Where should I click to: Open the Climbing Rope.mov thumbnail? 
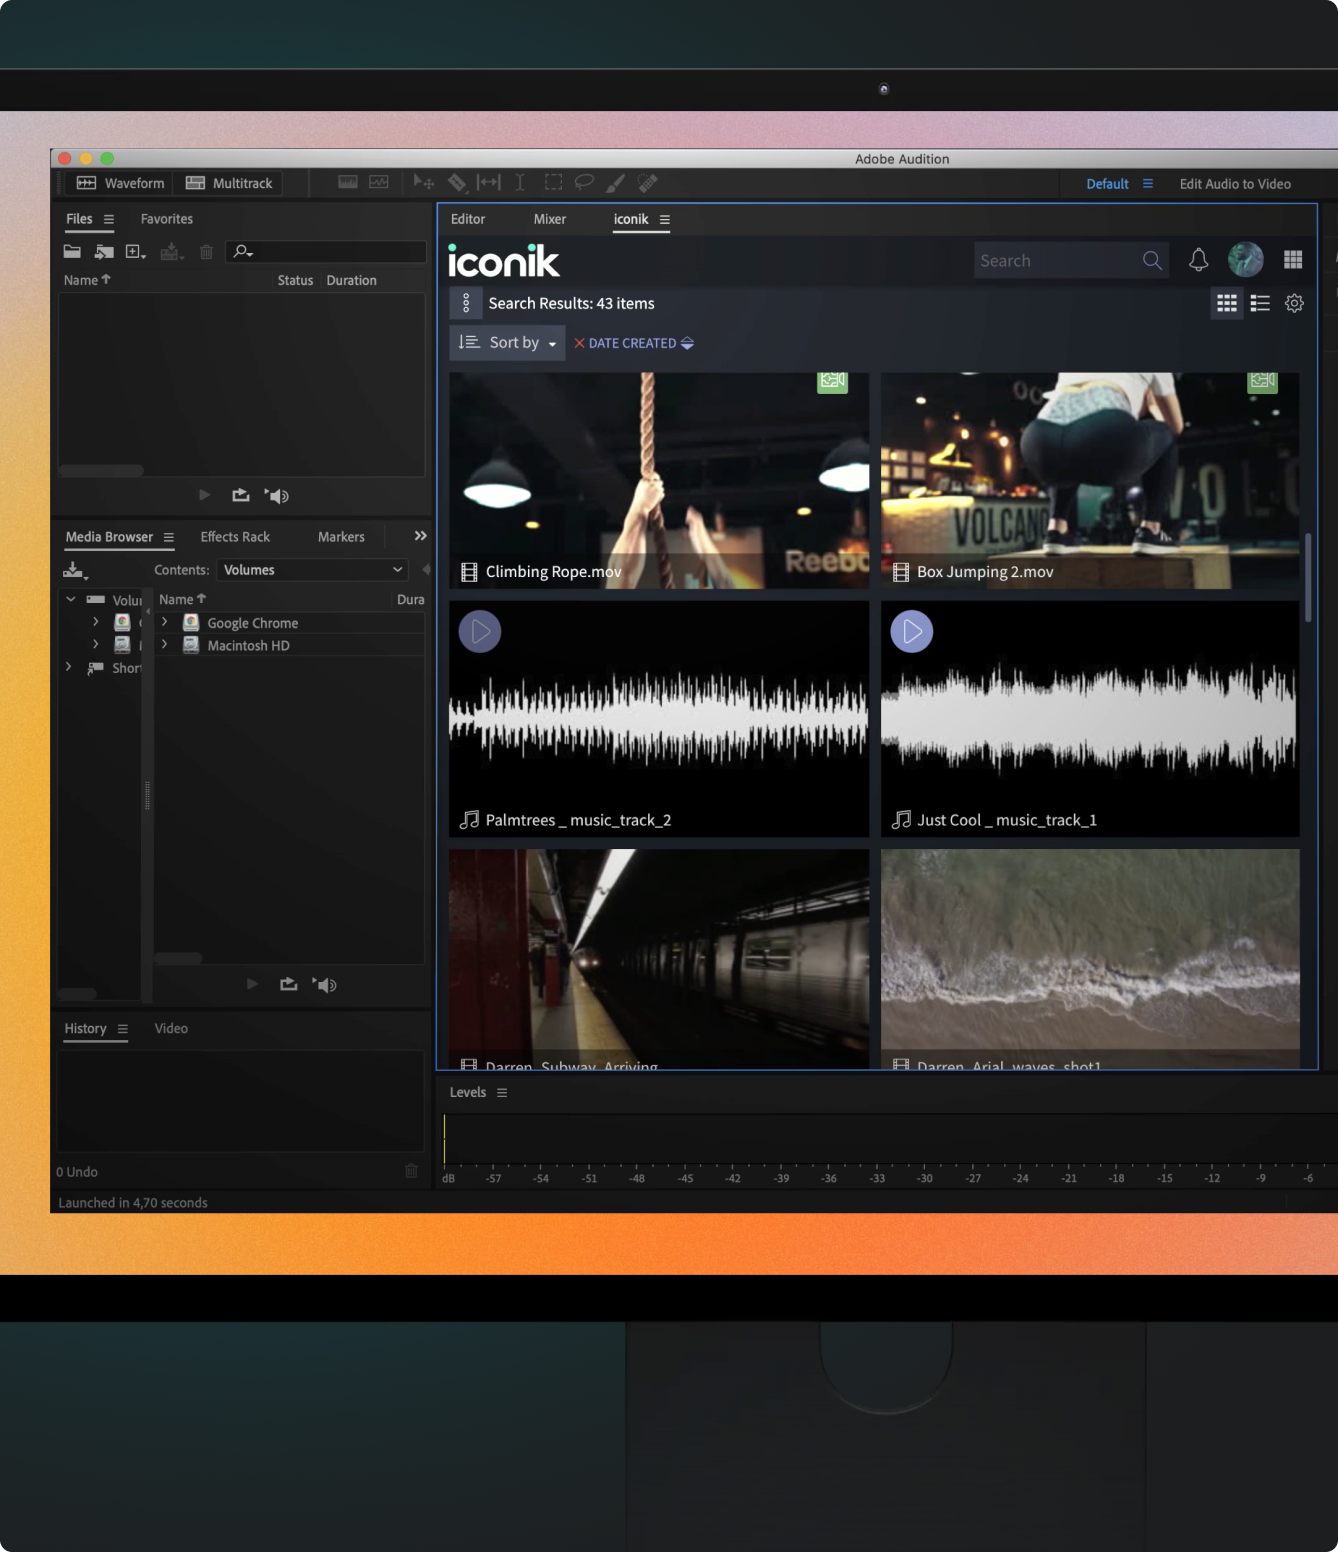tap(659, 480)
